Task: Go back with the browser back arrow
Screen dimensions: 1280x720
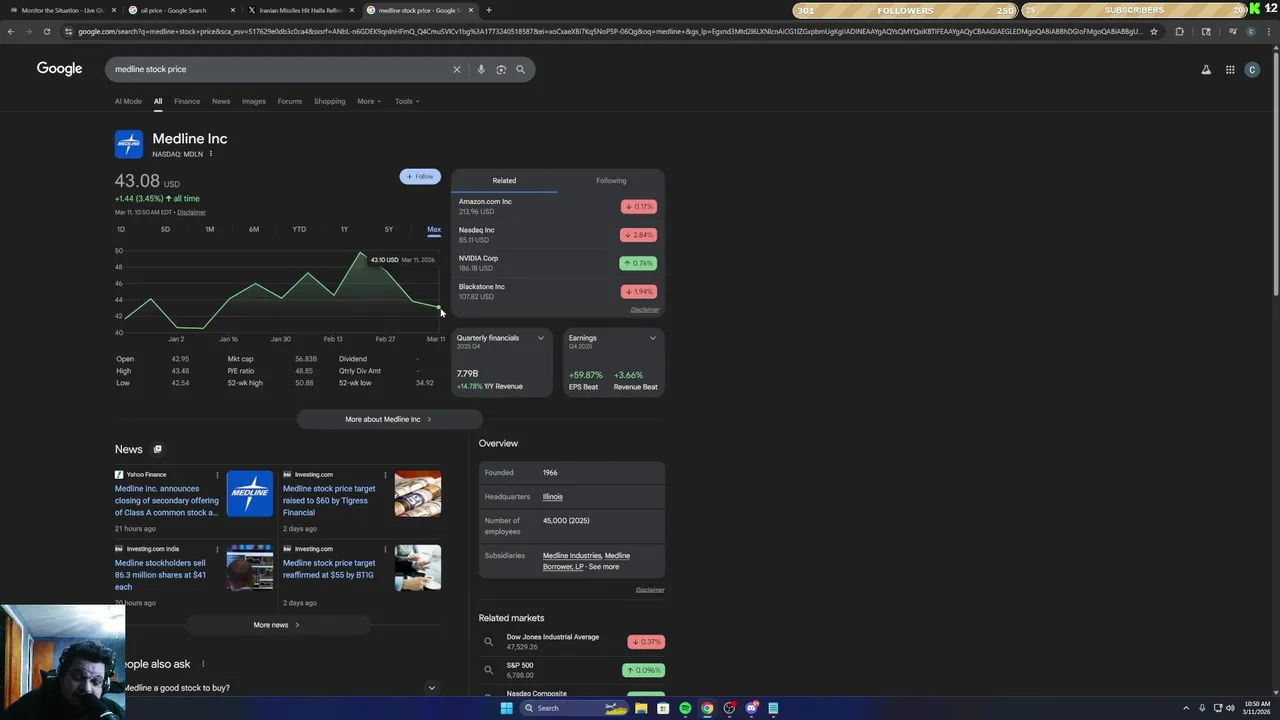Action: pyautogui.click(x=11, y=31)
